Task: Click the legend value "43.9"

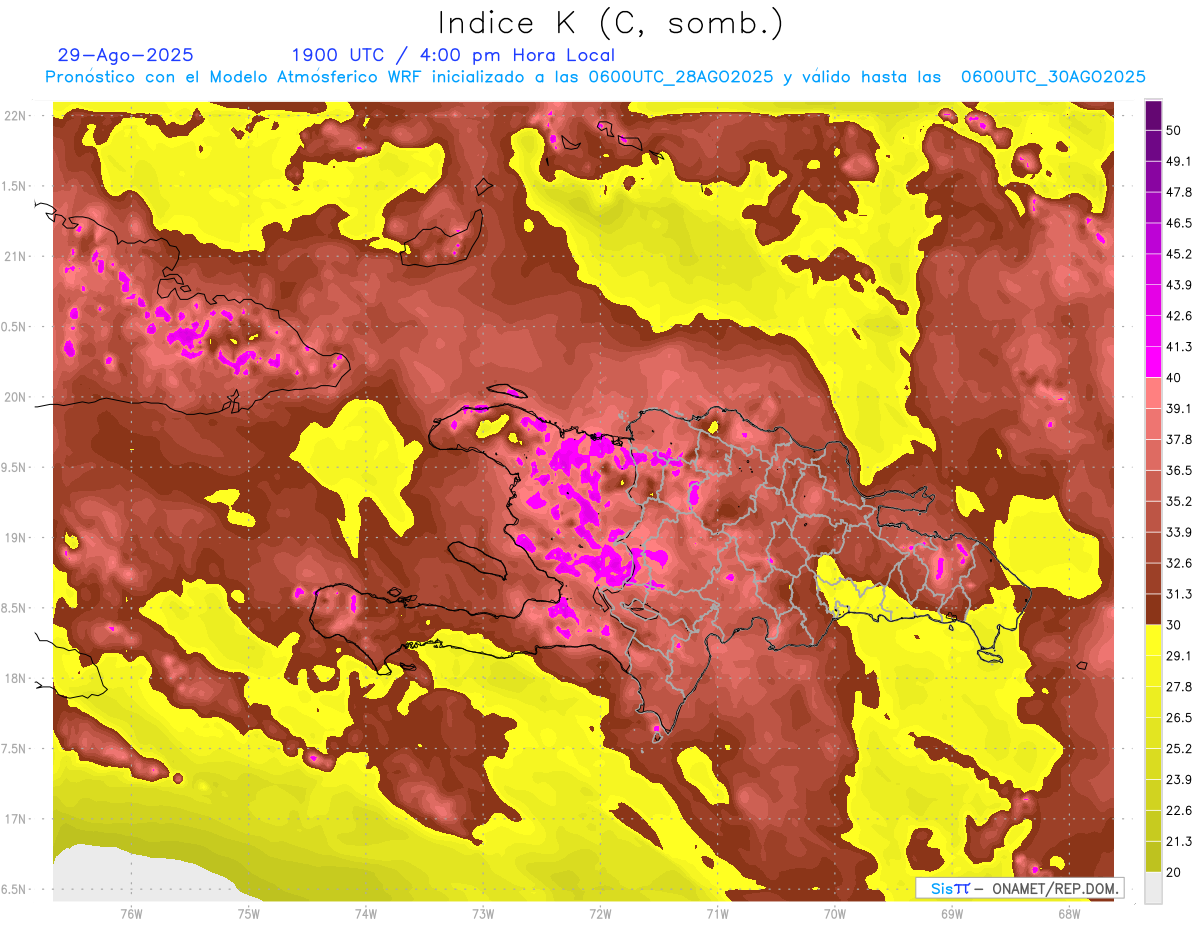Action: (x=1178, y=285)
